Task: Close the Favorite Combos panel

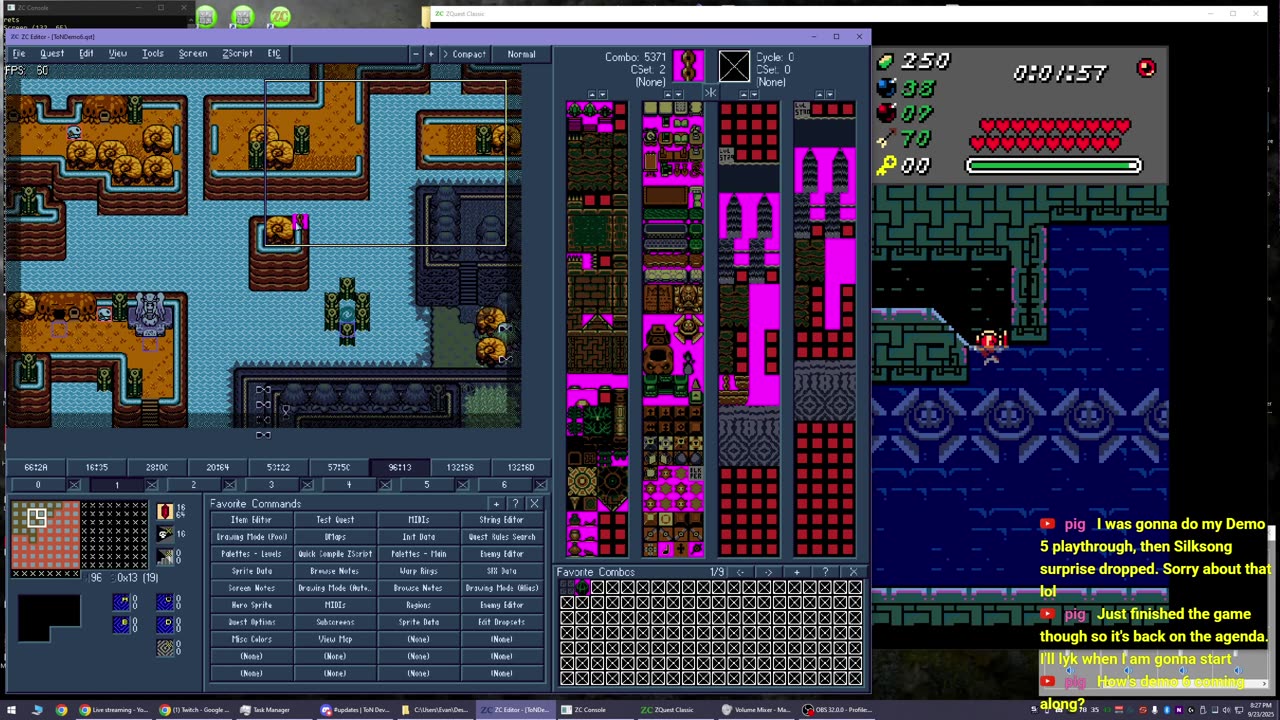Action: (x=853, y=572)
